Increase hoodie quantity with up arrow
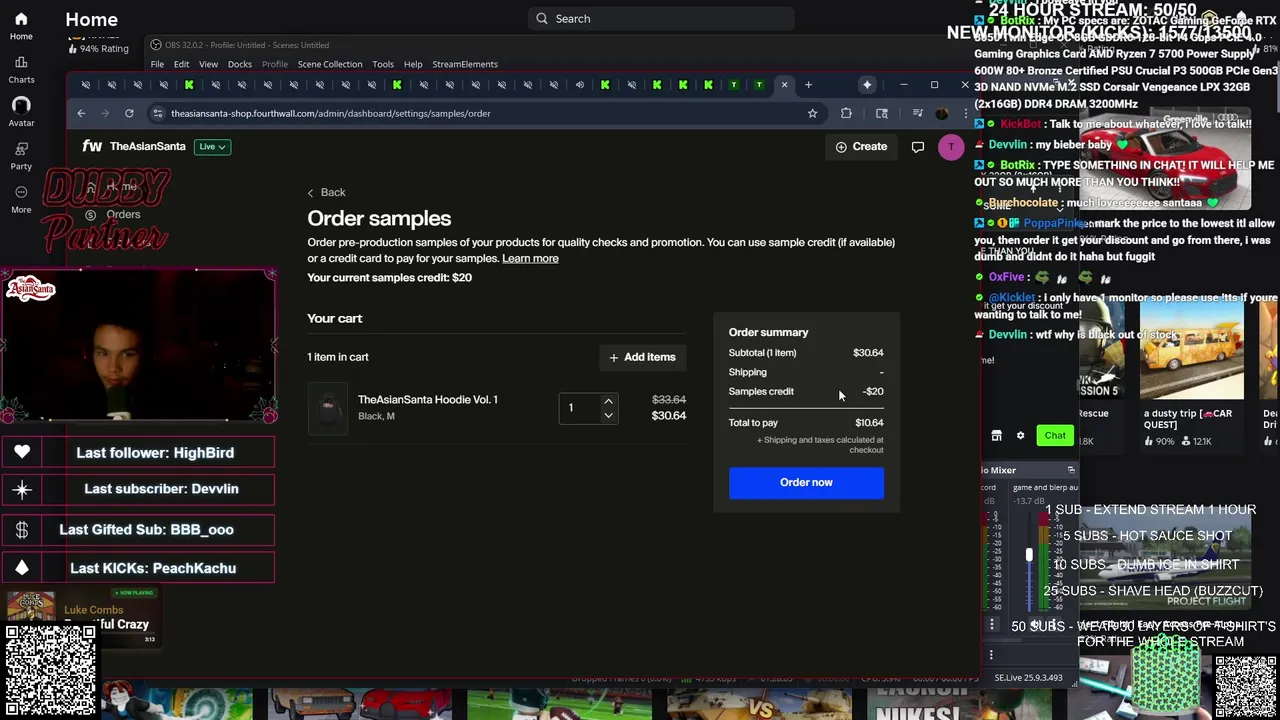The width and height of the screenshot is (1280, 720). (x=608, y=401)
